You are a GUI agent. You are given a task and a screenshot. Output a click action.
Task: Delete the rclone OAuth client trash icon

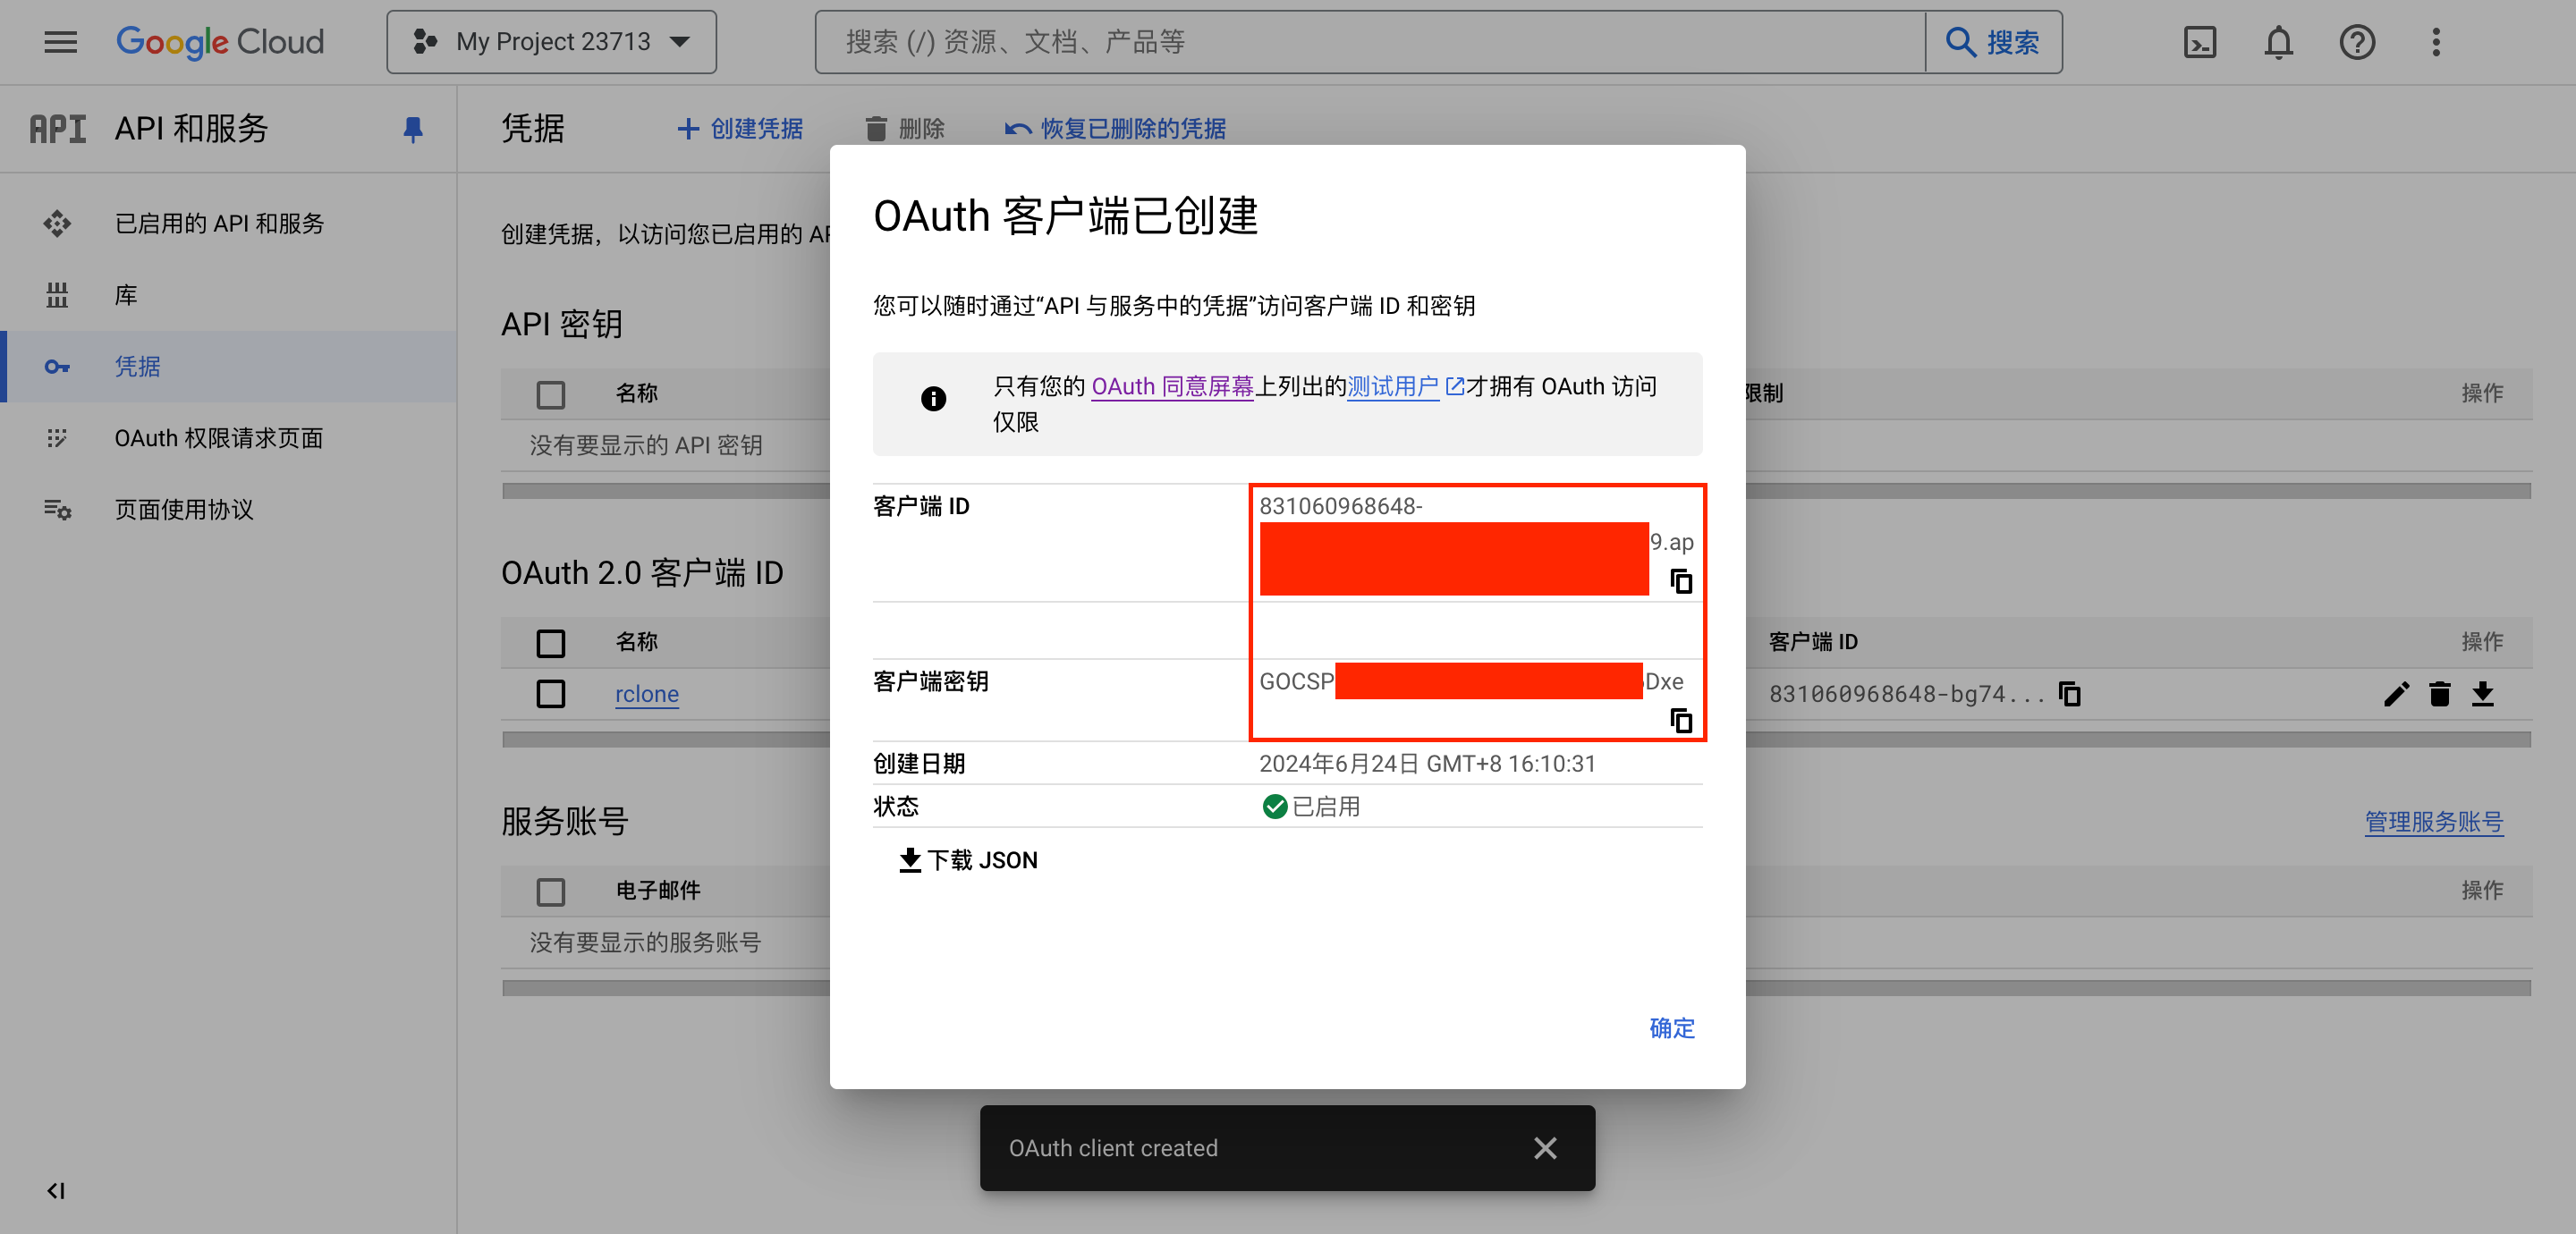click(2439, 693)
